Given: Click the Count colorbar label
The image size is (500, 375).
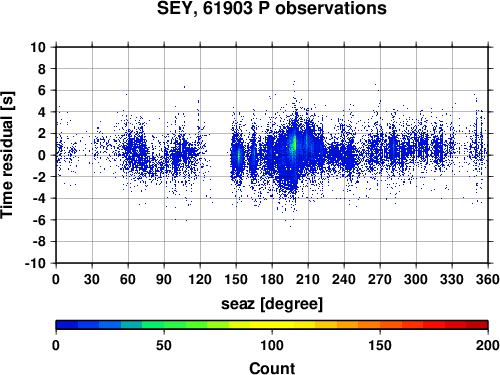Looking at the screenshot, I should [x=272, y=368].
